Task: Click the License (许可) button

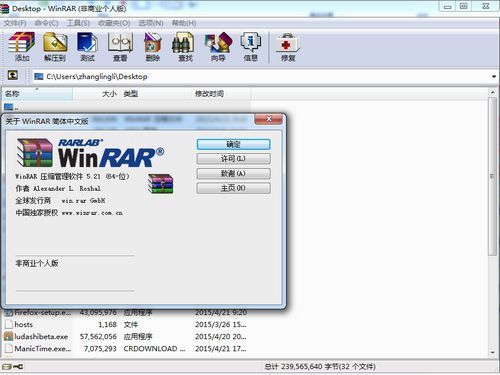Action: point(233,159)
